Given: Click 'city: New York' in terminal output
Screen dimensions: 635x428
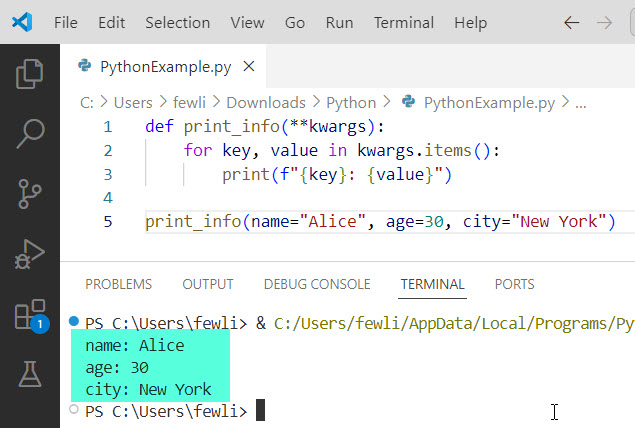Looking at the screenshot, I should coord(148,390).
